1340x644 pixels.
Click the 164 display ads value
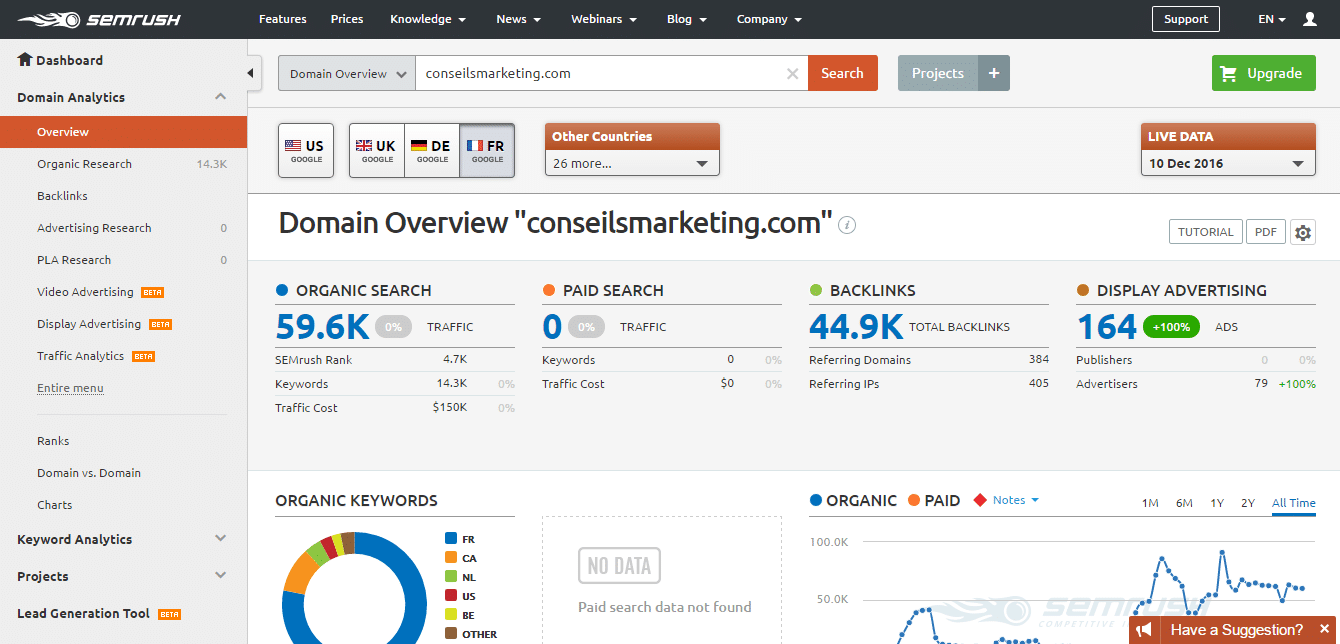[1107, 327]
